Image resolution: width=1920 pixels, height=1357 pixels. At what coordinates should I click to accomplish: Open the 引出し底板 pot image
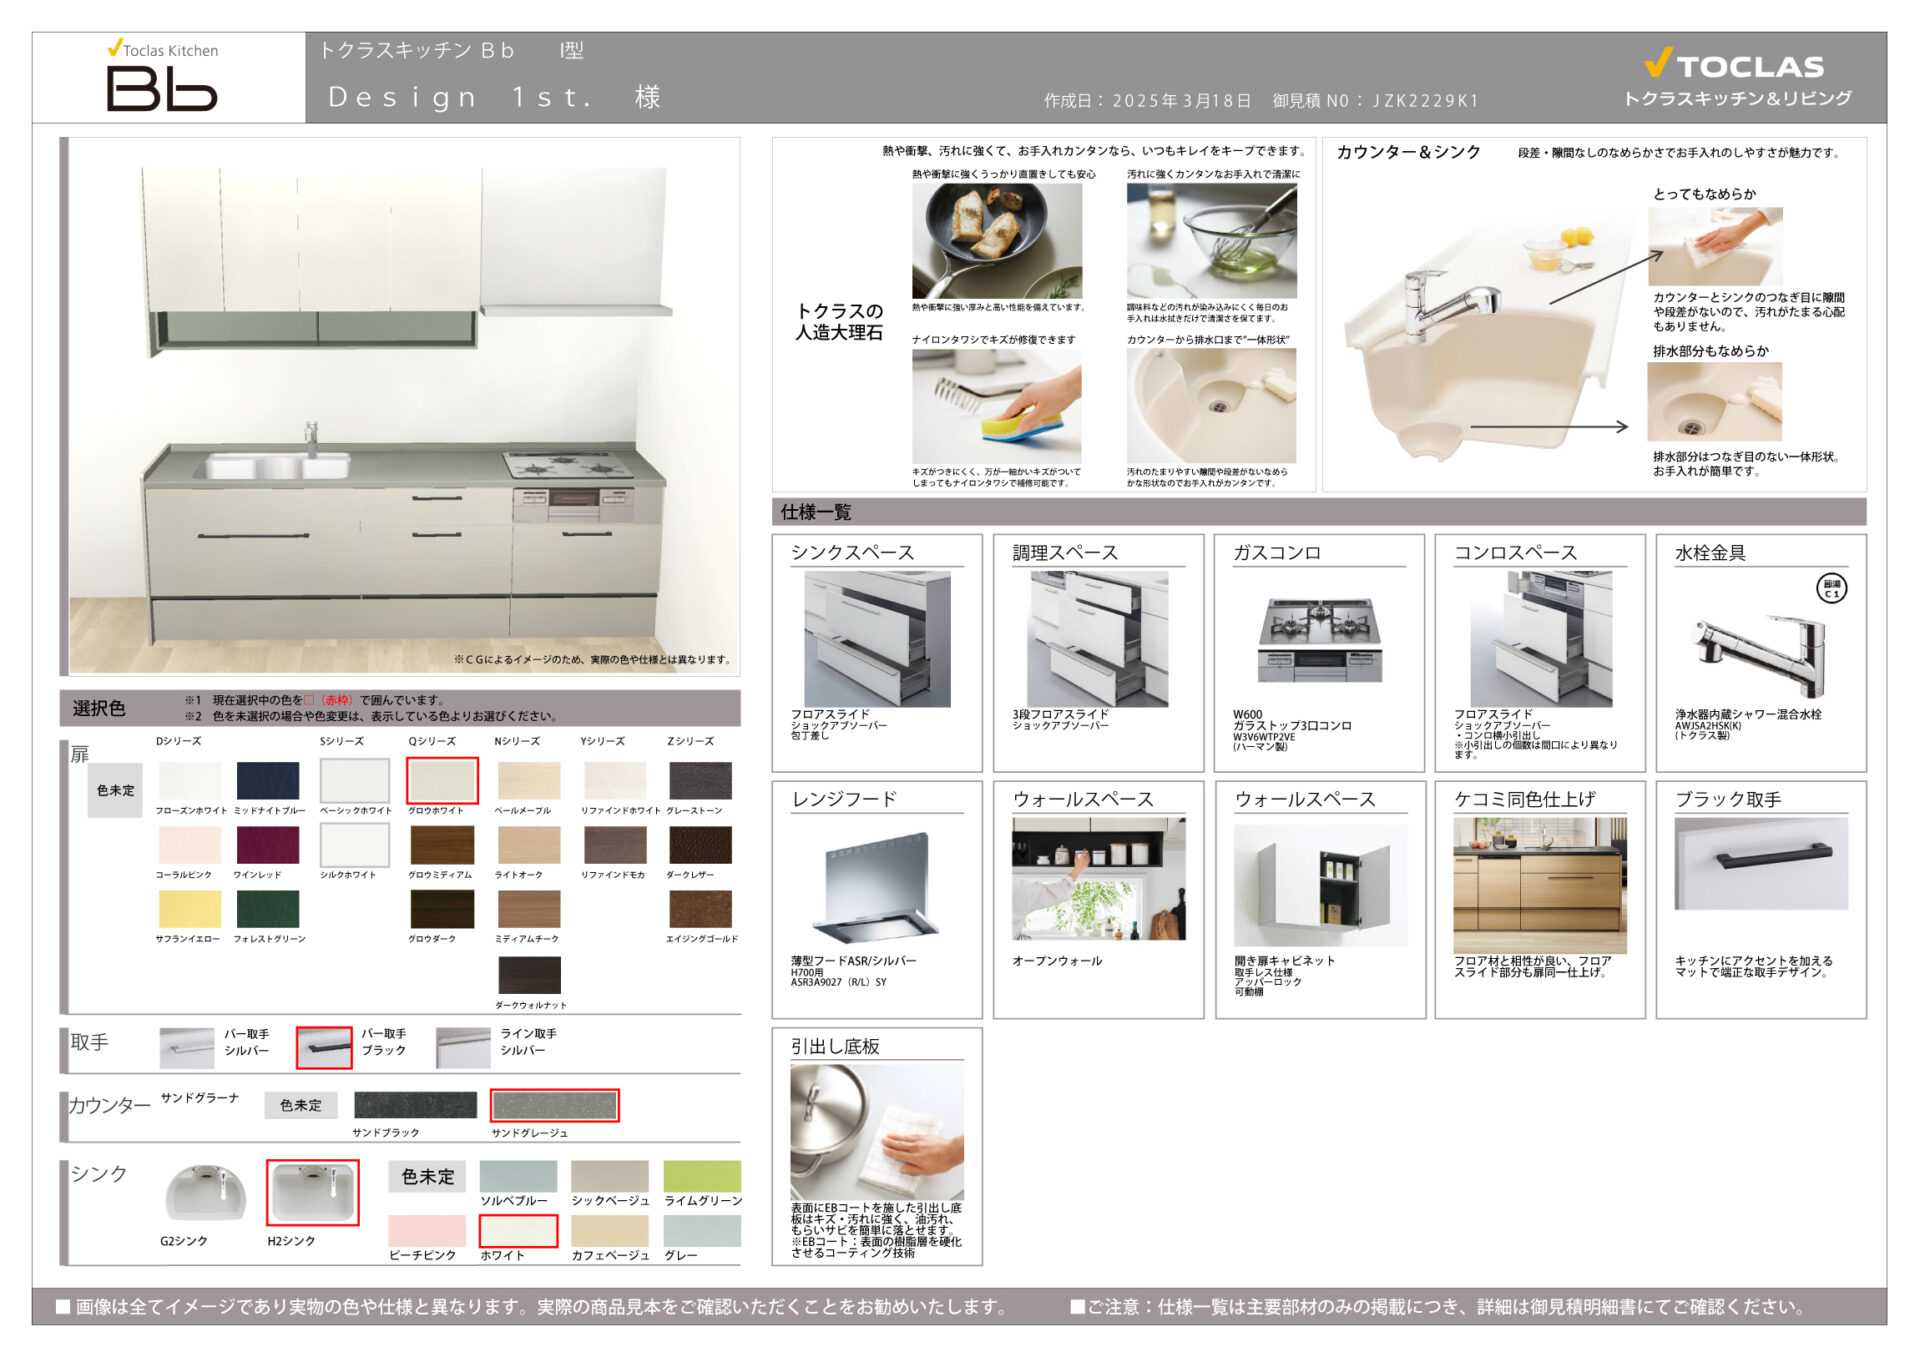(x=877, y=1131)
